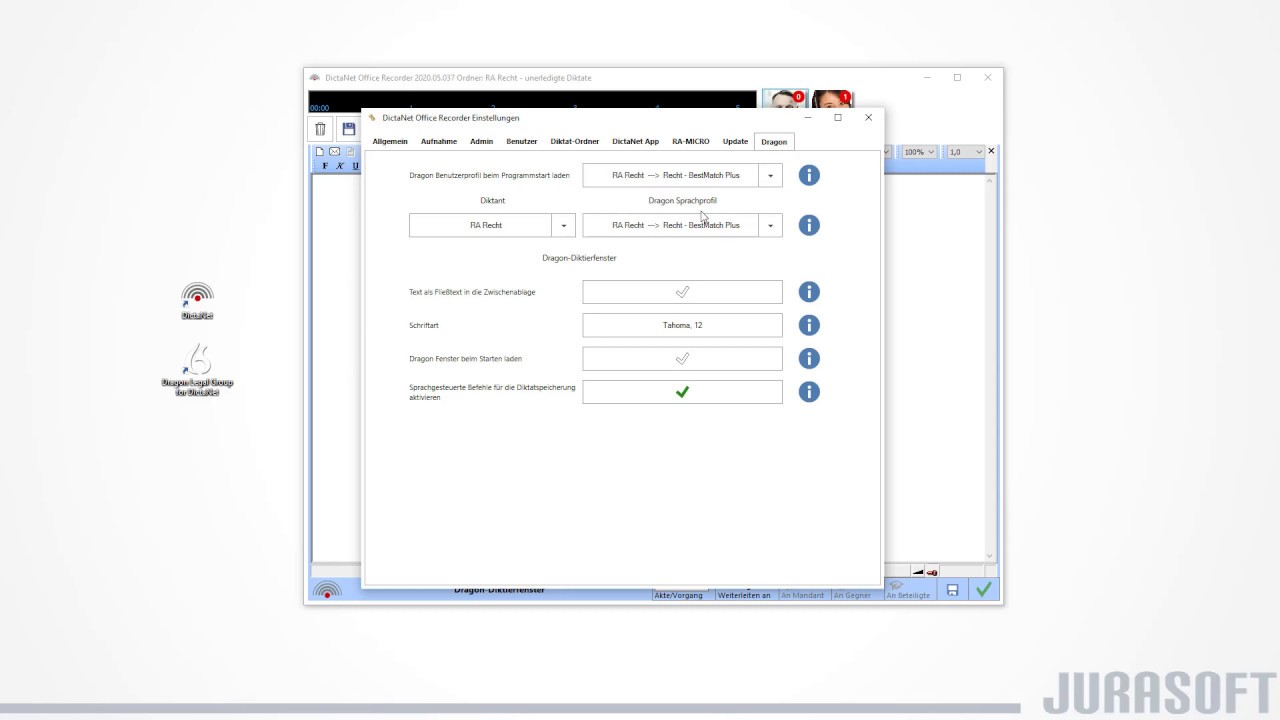Click the save disk icon in bottom bar
This screenshot has width=1280, height=720.
coord(952,590)
